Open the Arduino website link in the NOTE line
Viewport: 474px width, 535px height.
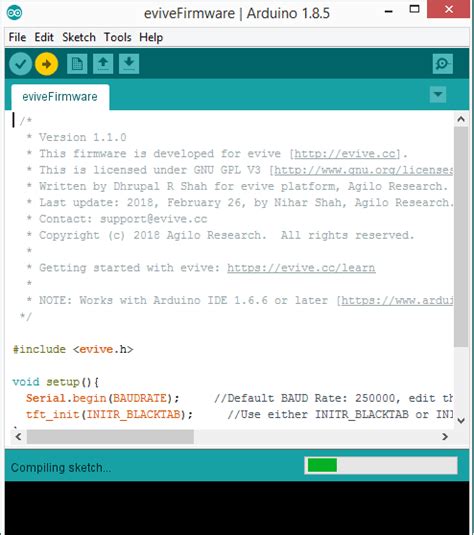tap(397, 301)
